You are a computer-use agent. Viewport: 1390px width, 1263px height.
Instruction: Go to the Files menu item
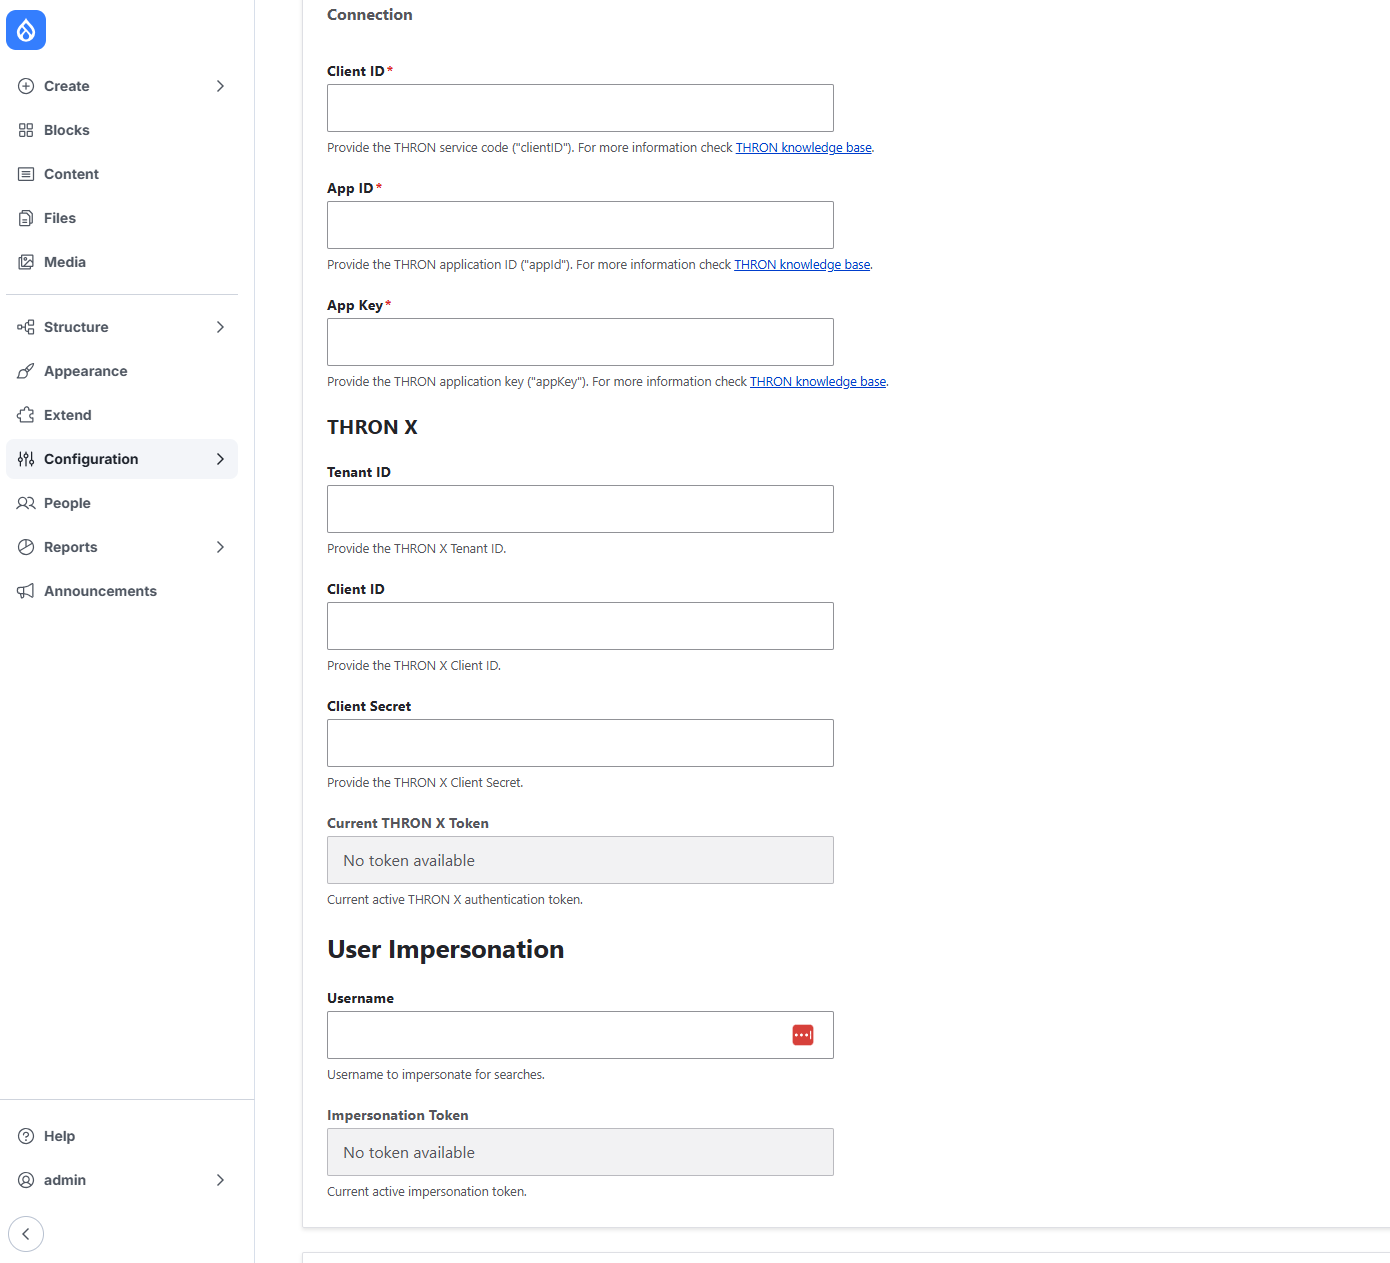[x=122, y=218]
